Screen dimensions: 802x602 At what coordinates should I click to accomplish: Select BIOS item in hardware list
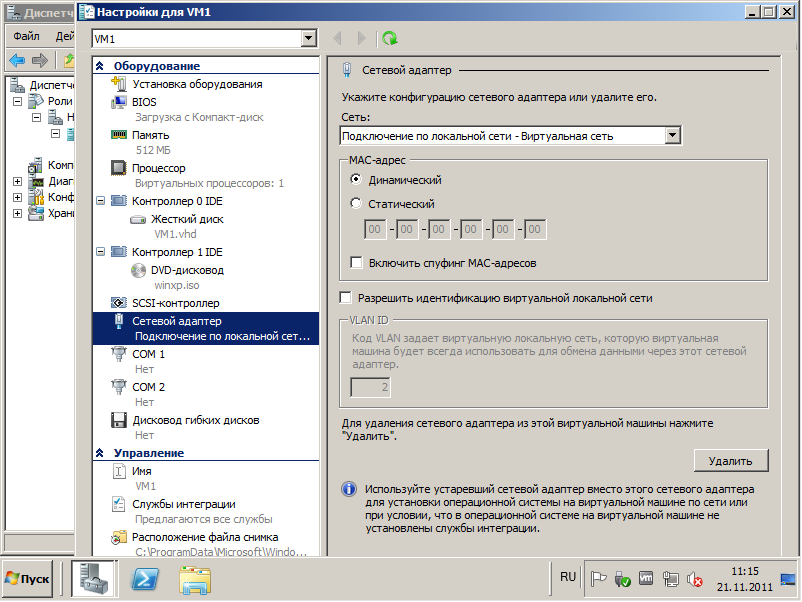144,102
